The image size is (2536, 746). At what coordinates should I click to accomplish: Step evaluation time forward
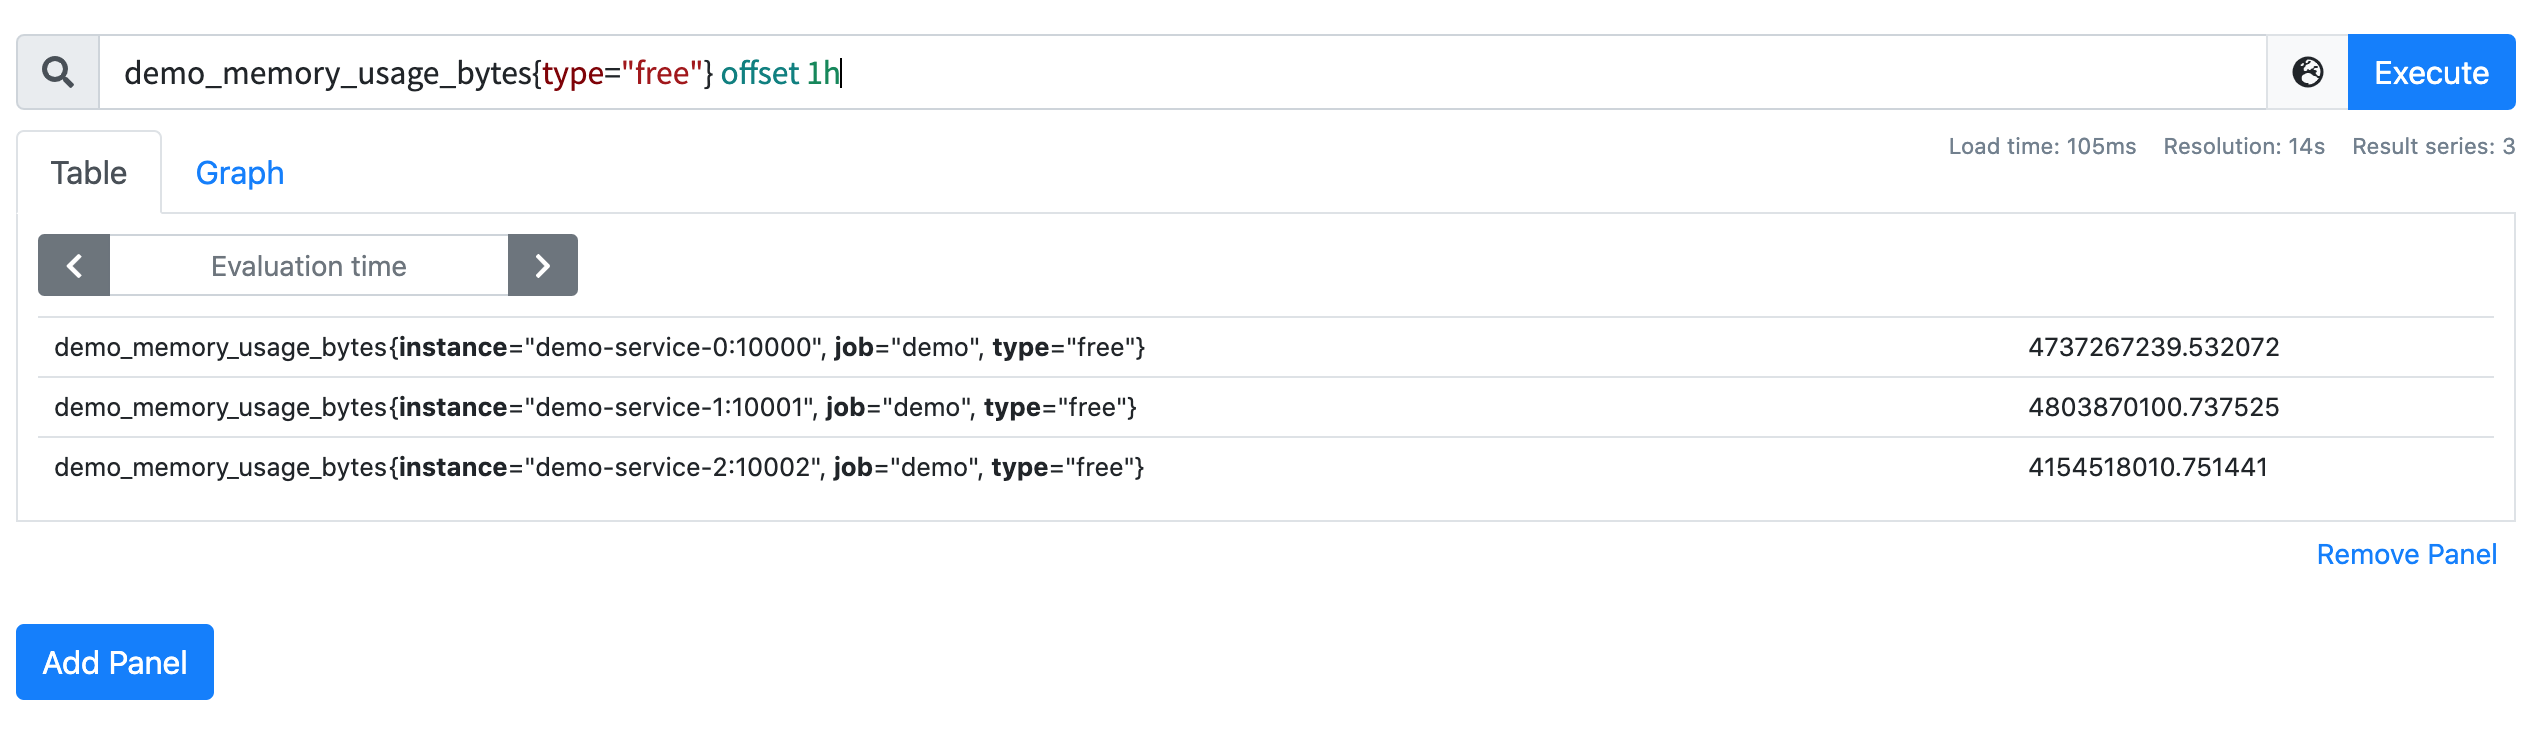(x=543, y=265)
